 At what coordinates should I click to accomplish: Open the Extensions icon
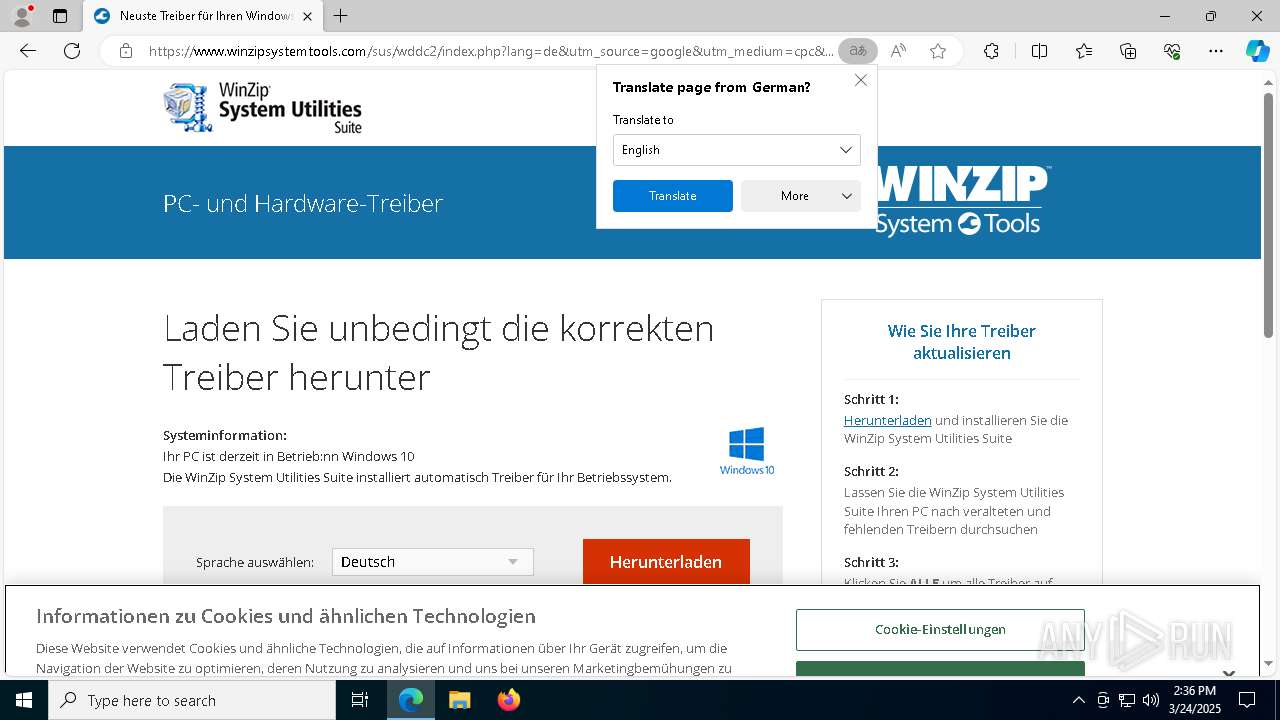[x=991, y=51]
